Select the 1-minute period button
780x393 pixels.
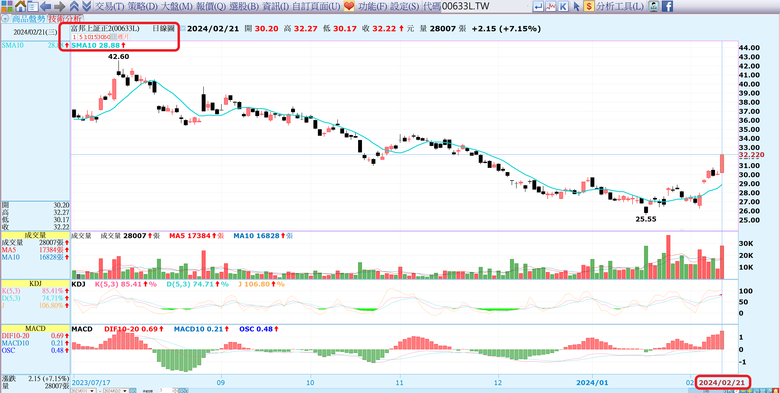[74, 37]
